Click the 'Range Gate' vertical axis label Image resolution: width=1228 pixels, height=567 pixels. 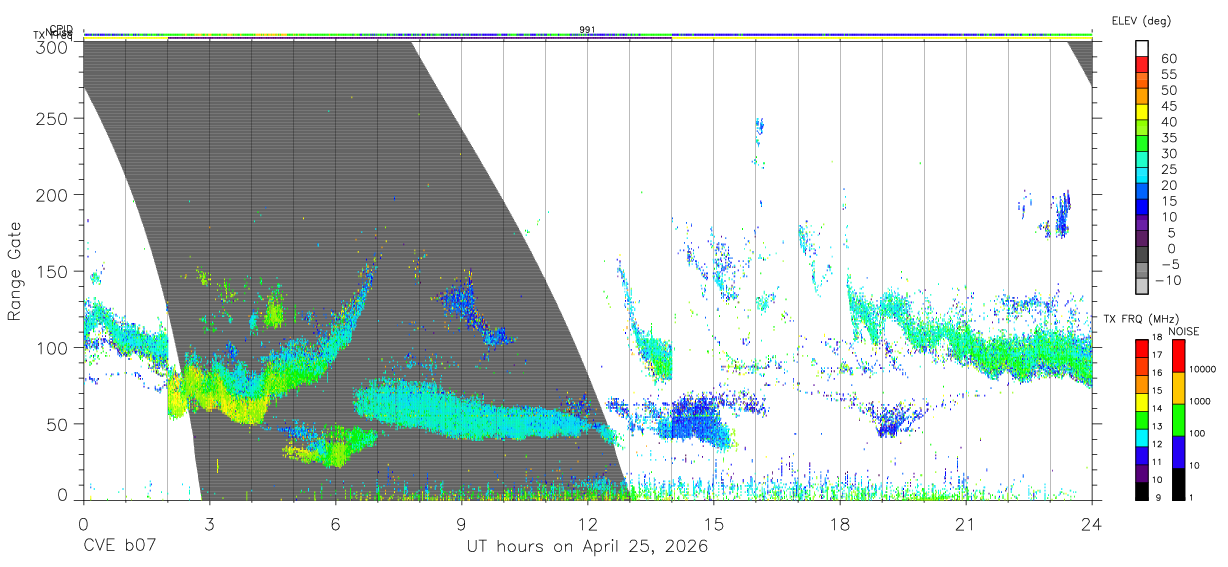click(x=16, y=271)
